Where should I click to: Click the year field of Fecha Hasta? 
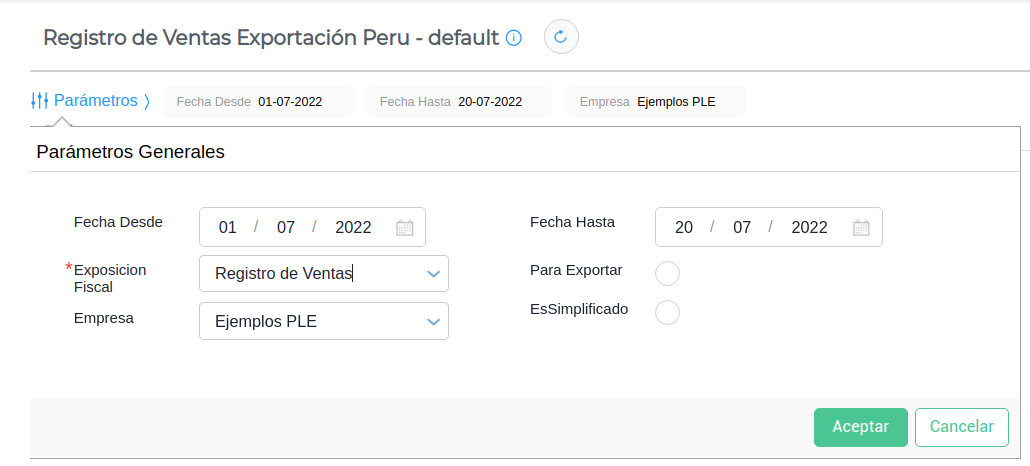tap(809, 227)
